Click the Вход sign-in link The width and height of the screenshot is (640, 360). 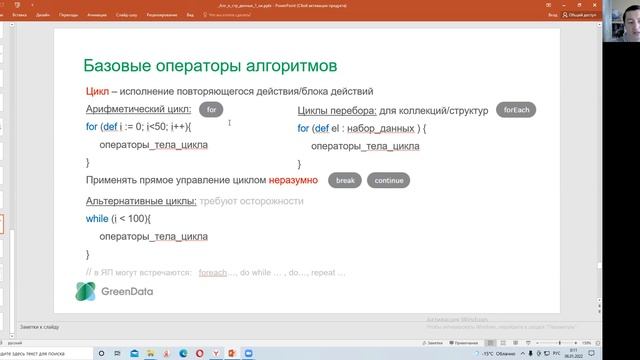coord(553,15)
